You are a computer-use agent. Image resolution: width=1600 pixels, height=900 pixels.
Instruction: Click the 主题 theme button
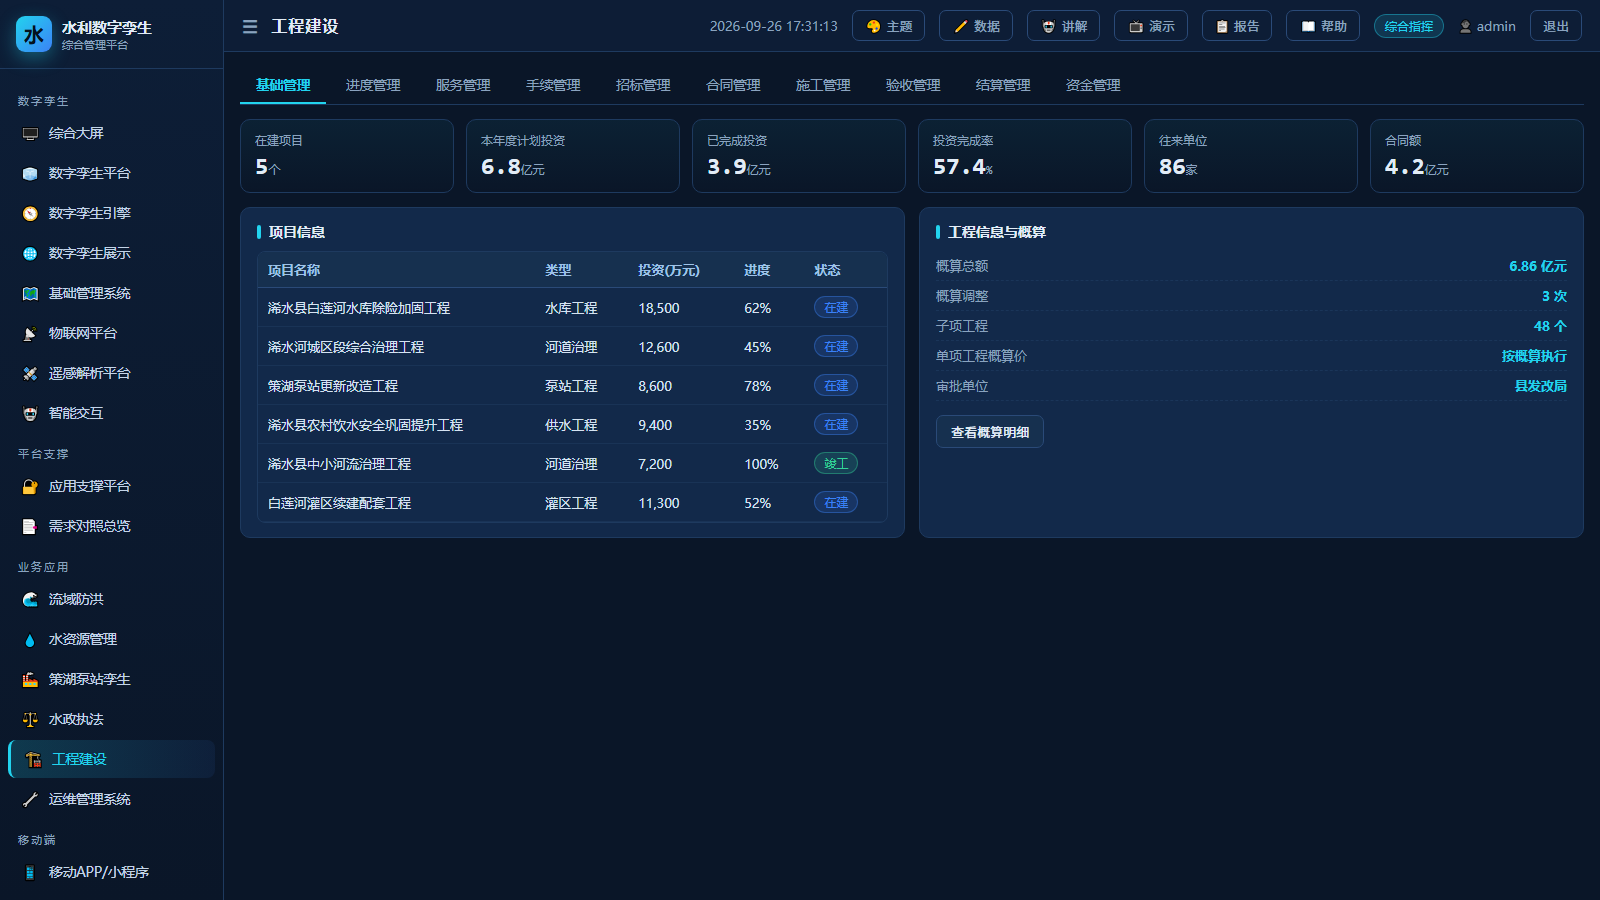[x=888, y=26]
